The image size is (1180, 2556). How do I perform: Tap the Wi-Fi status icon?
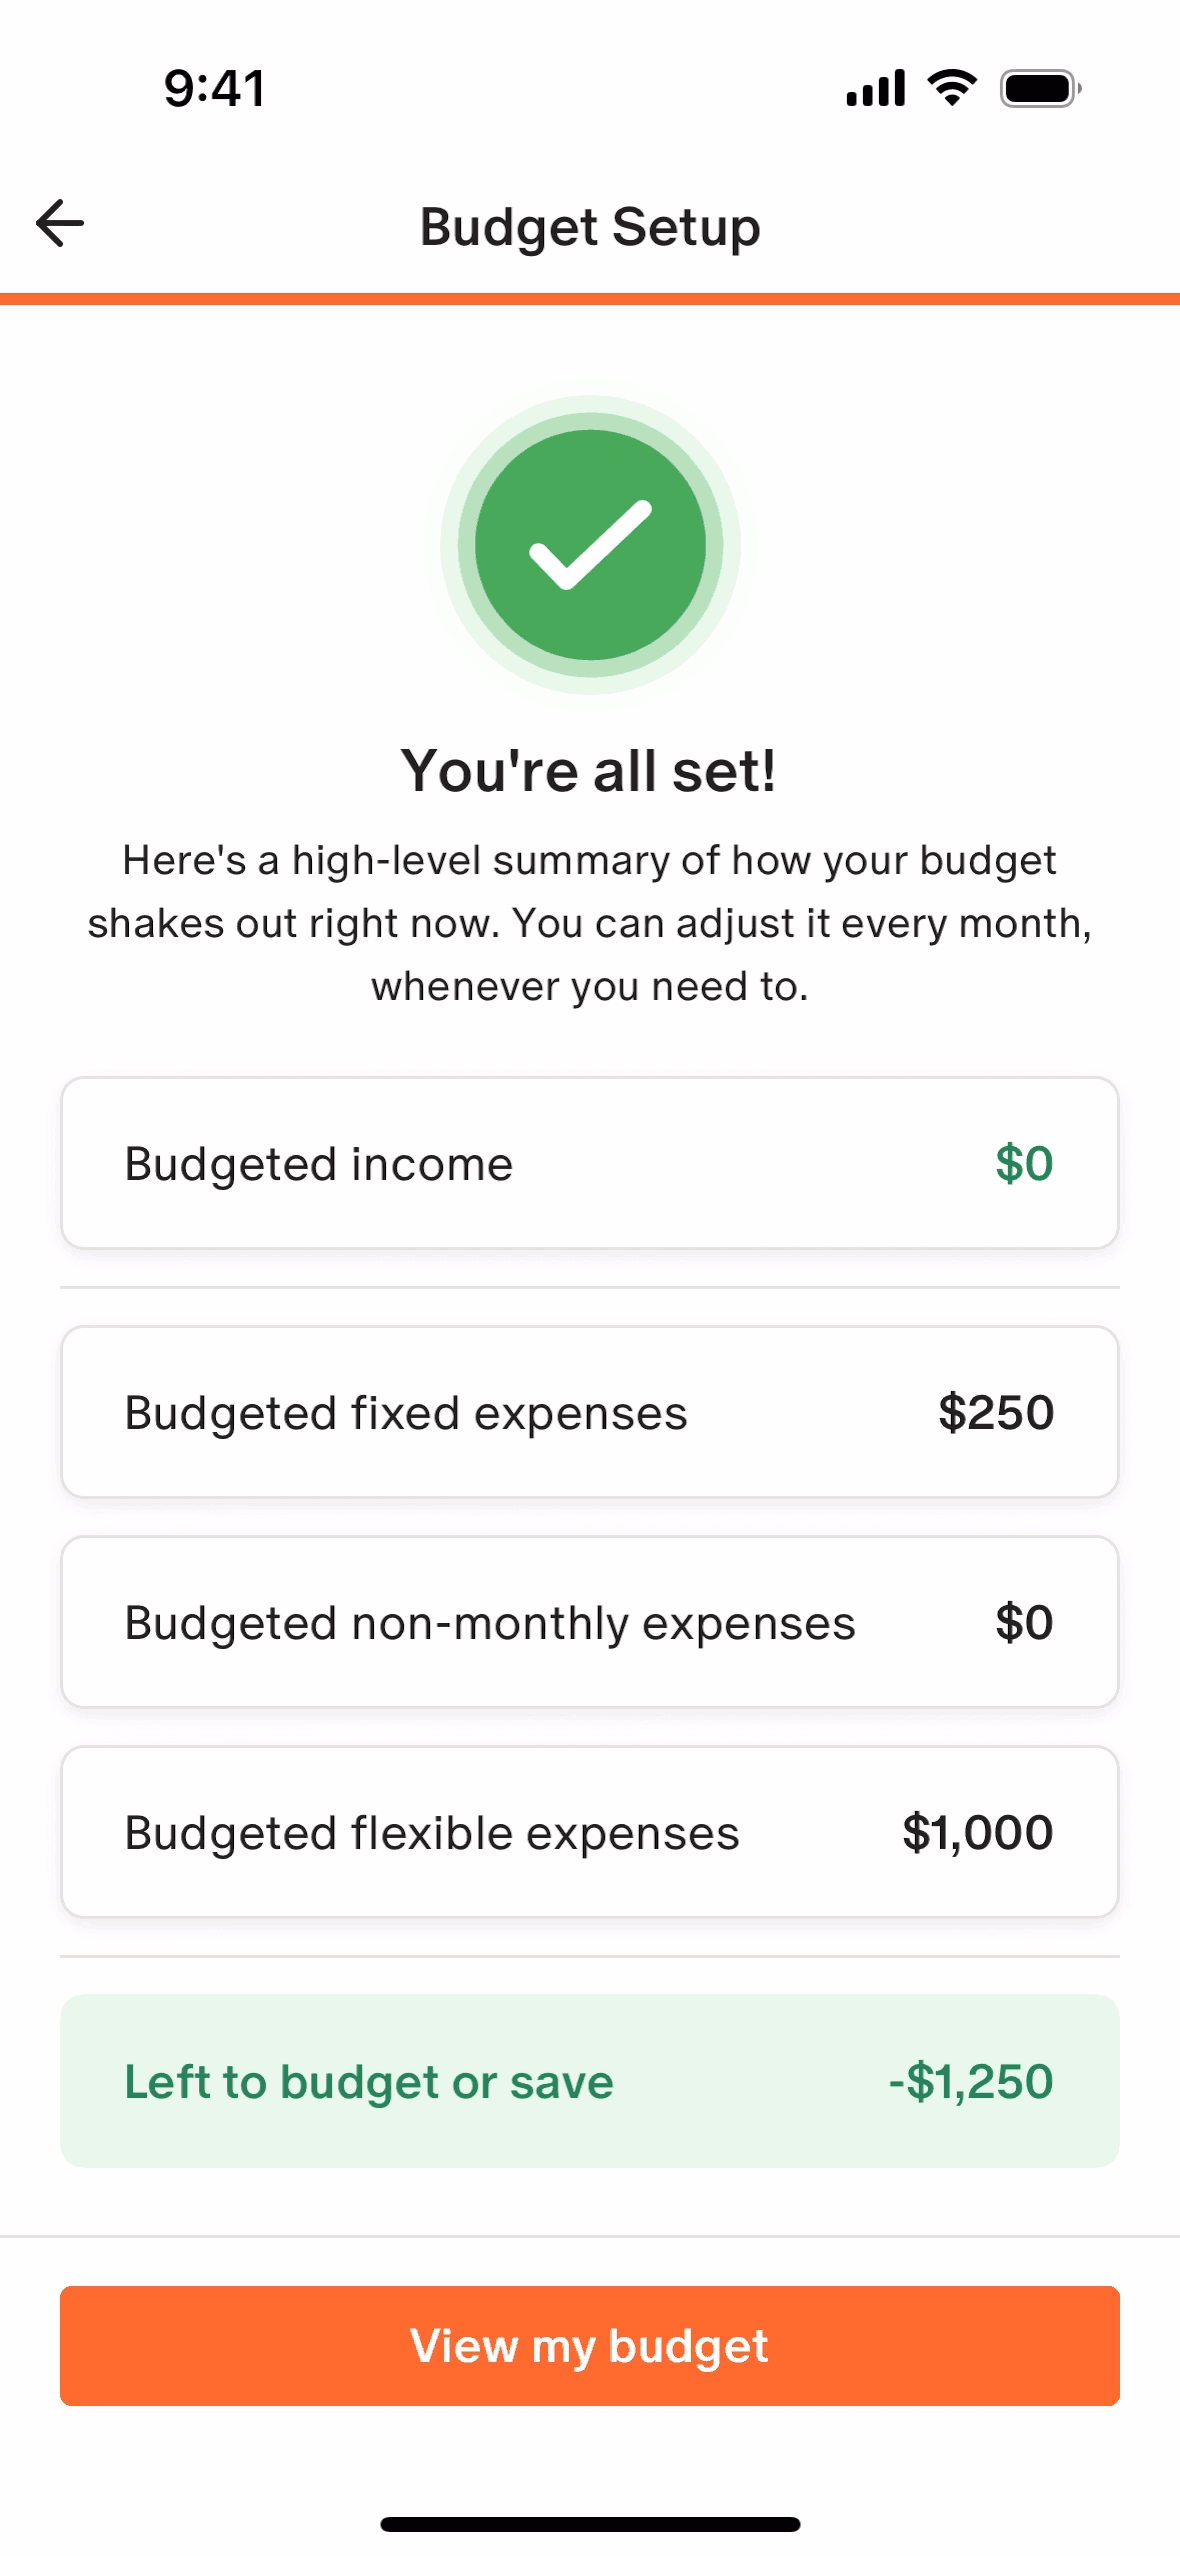click(x=952, y=88)
